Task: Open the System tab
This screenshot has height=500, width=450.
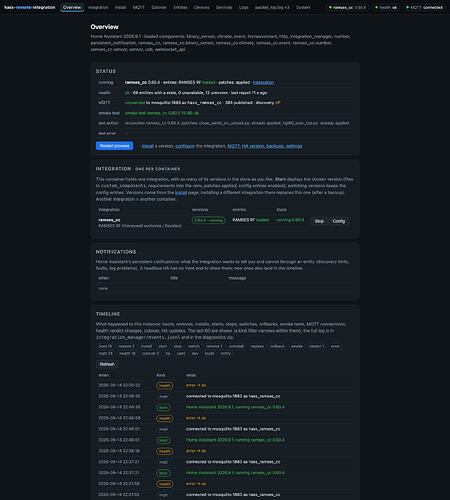Action: [x=303, y=7]
